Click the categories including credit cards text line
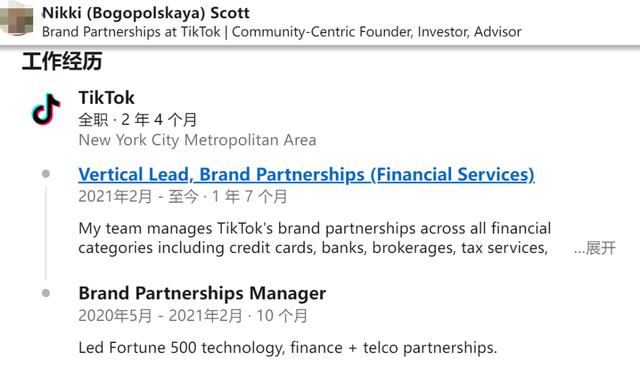The height and width of the screenshot is (375, 640). click(x=313, y=248)
